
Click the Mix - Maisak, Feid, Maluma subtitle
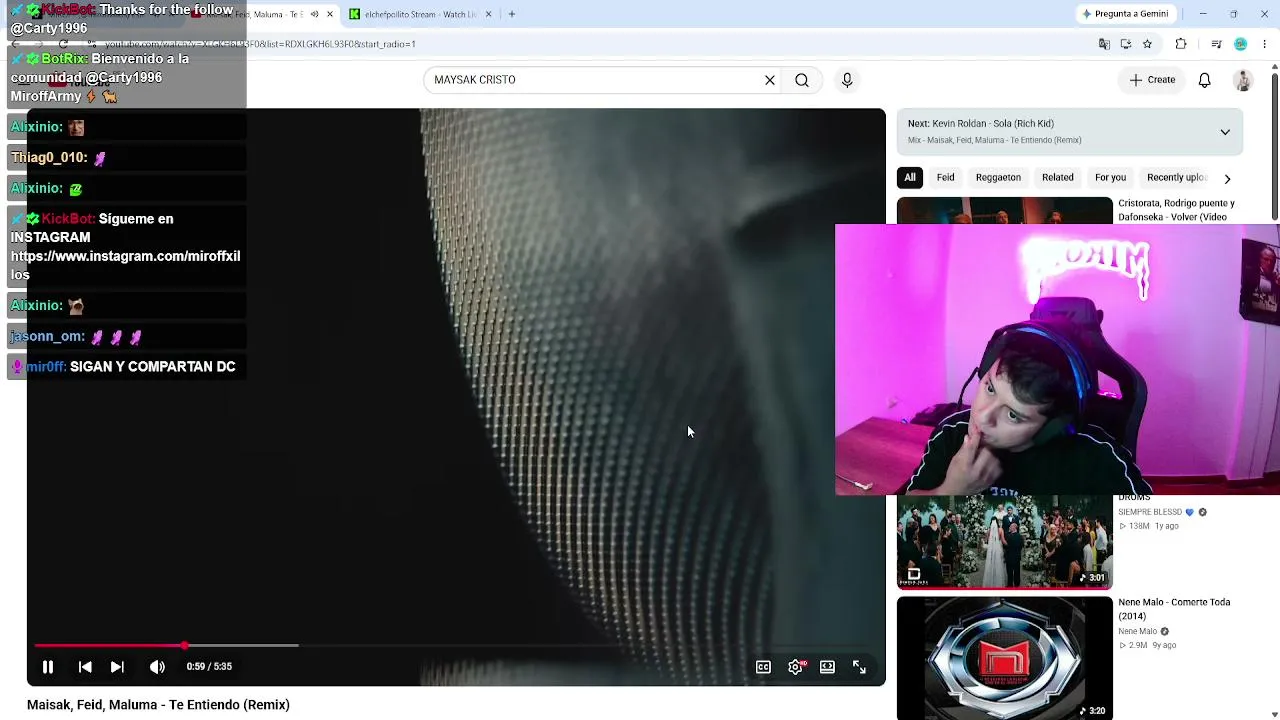(994, 140)
